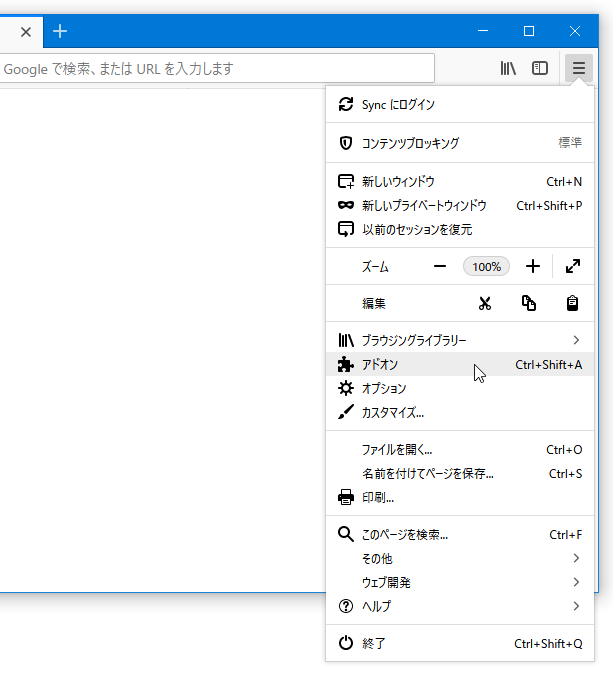Viewport: 613px width, 674px height.
Task: Choose 名前を付けてページを保存...
Action: click(460, 474)
